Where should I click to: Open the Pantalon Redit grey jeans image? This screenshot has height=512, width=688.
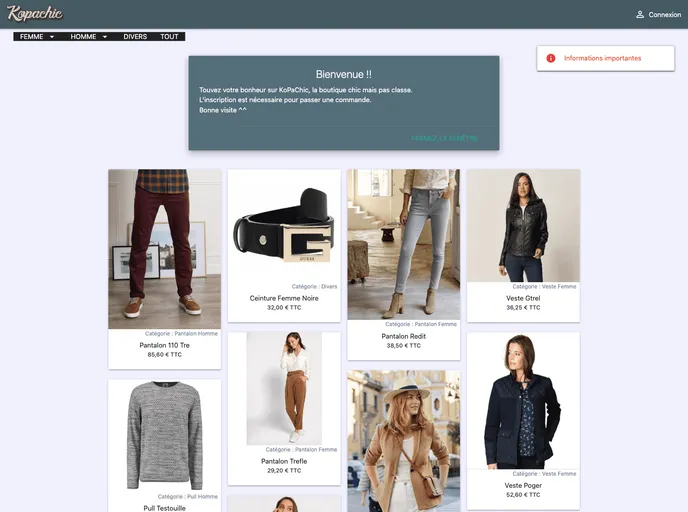tap(404, 244)
